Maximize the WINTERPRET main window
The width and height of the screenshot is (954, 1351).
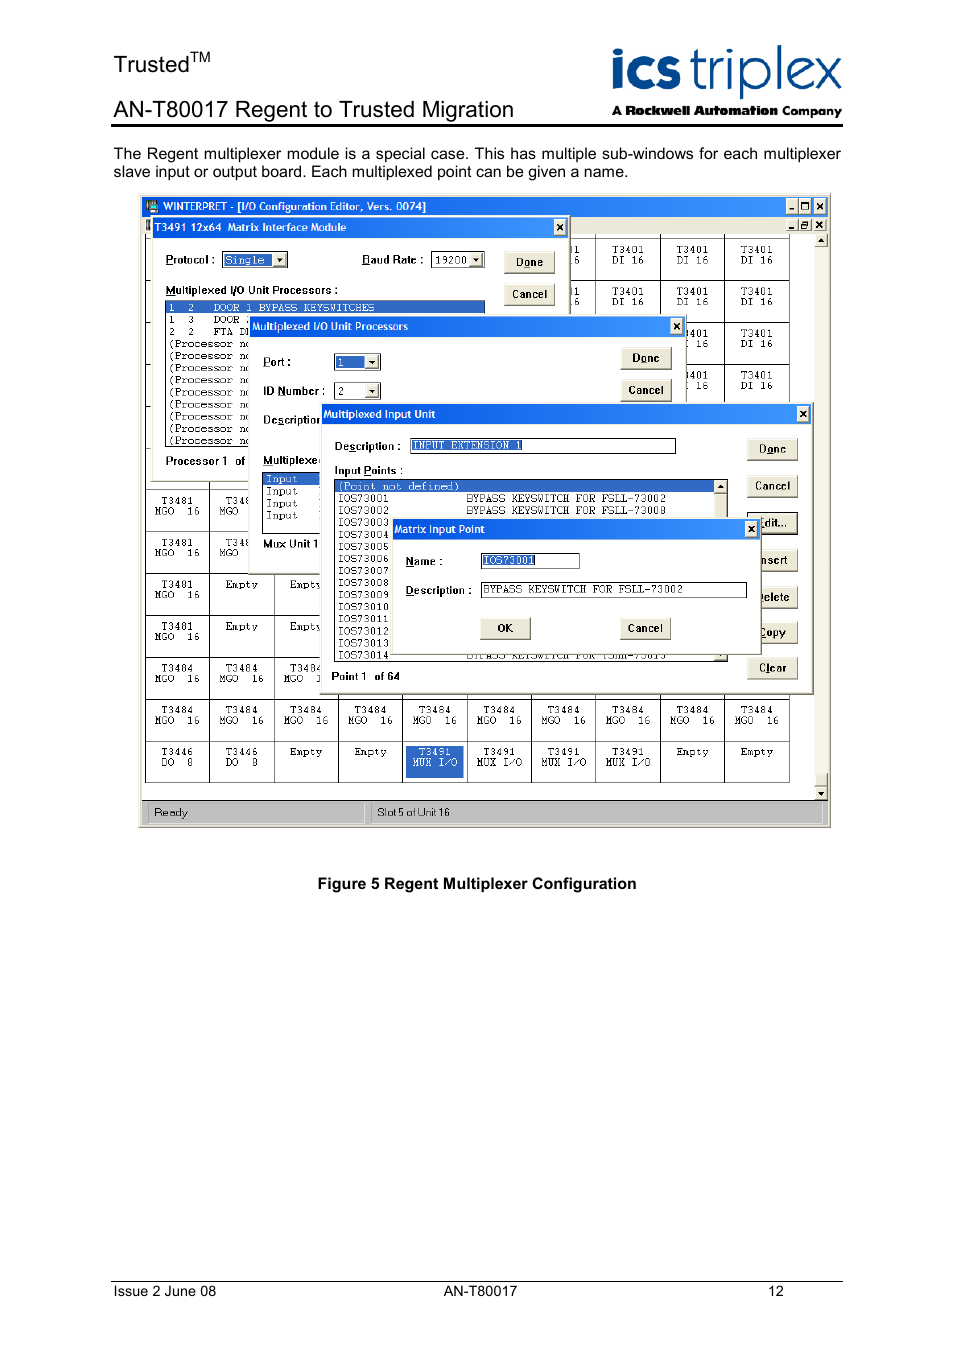(x=805, y=207)
